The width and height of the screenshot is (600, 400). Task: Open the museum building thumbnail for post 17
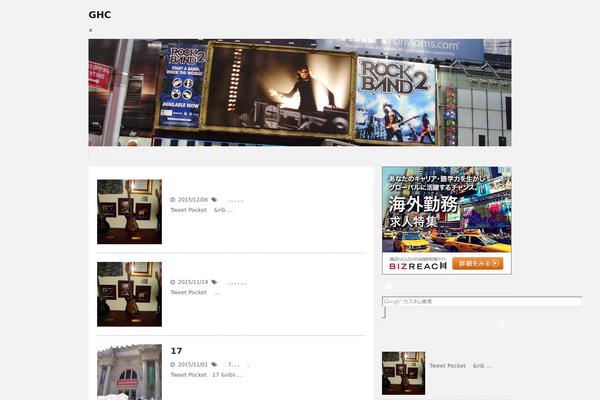click(x=129, y=372)
